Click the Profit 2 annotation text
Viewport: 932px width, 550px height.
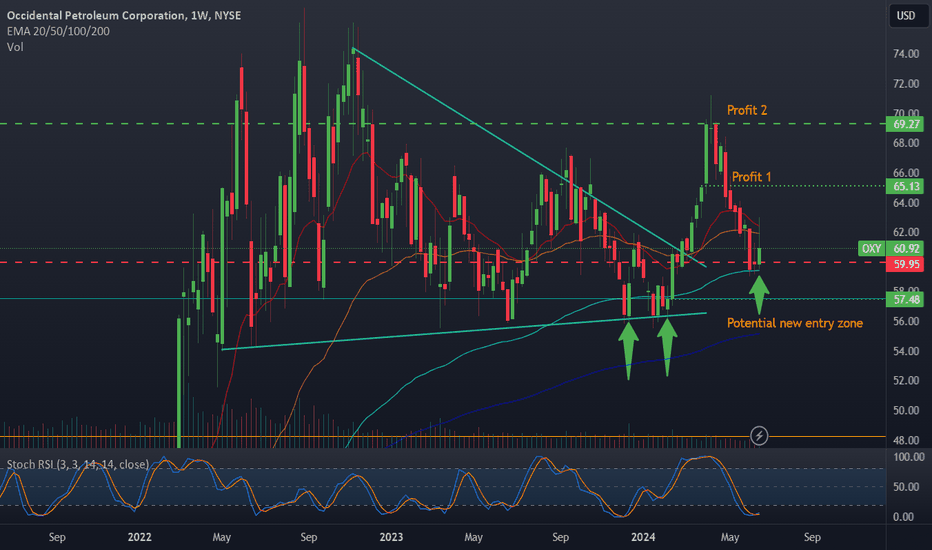[x=747, y=110]
